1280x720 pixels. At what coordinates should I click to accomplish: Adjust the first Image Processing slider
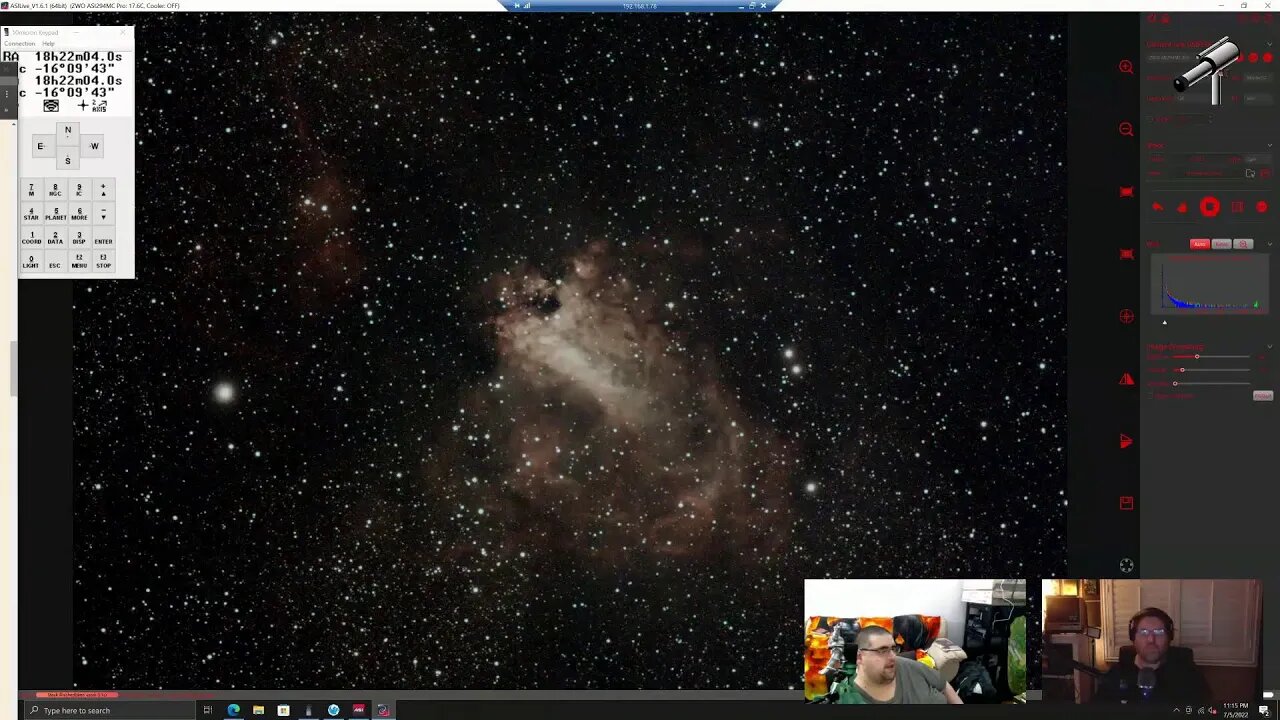pos(1210,357)
